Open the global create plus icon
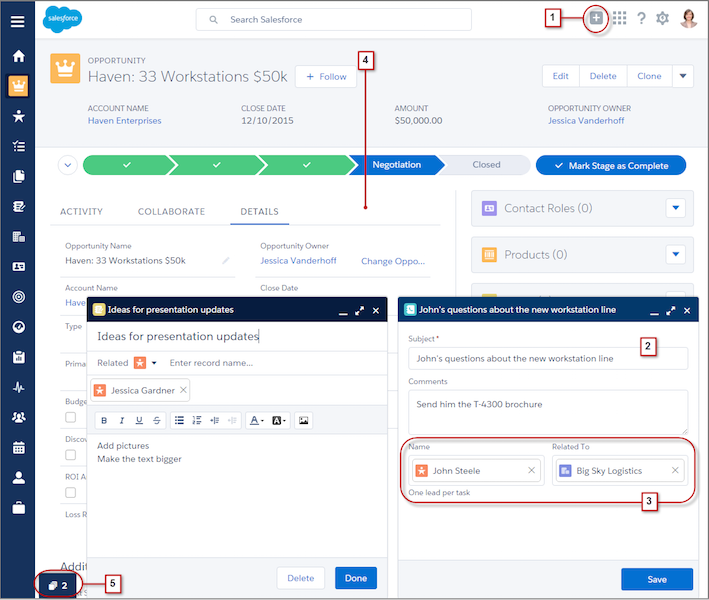Viewport: 709px width, 600px height. click(x=596, y=19)
